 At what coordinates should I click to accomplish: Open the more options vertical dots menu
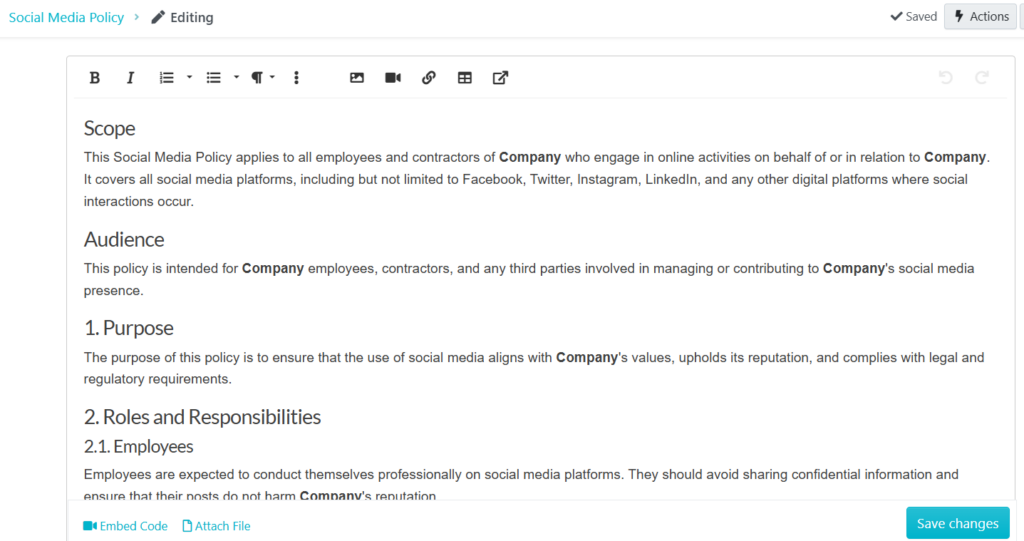[296, 78]
